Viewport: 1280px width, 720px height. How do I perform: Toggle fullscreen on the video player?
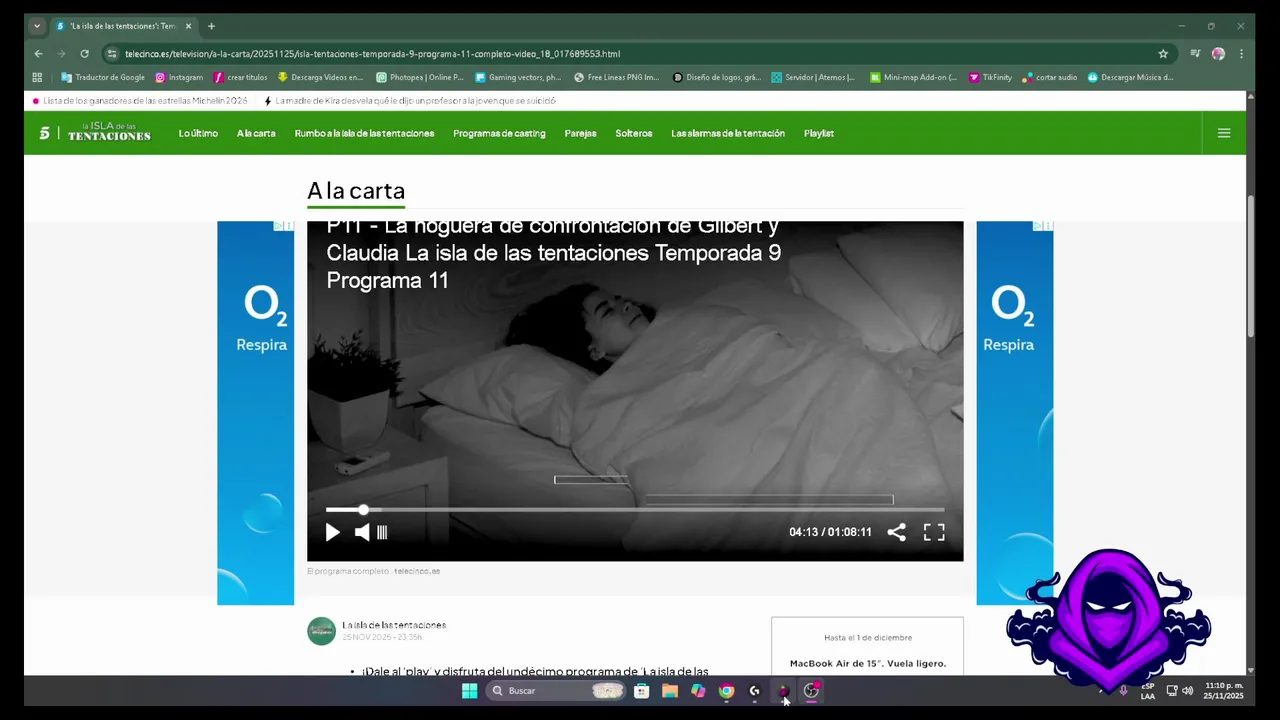click(934, 533)
